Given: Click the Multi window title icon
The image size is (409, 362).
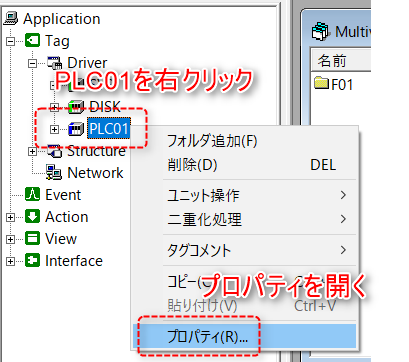Looking at the screenshot, I should pyautogui.click(x=321, y=32).
